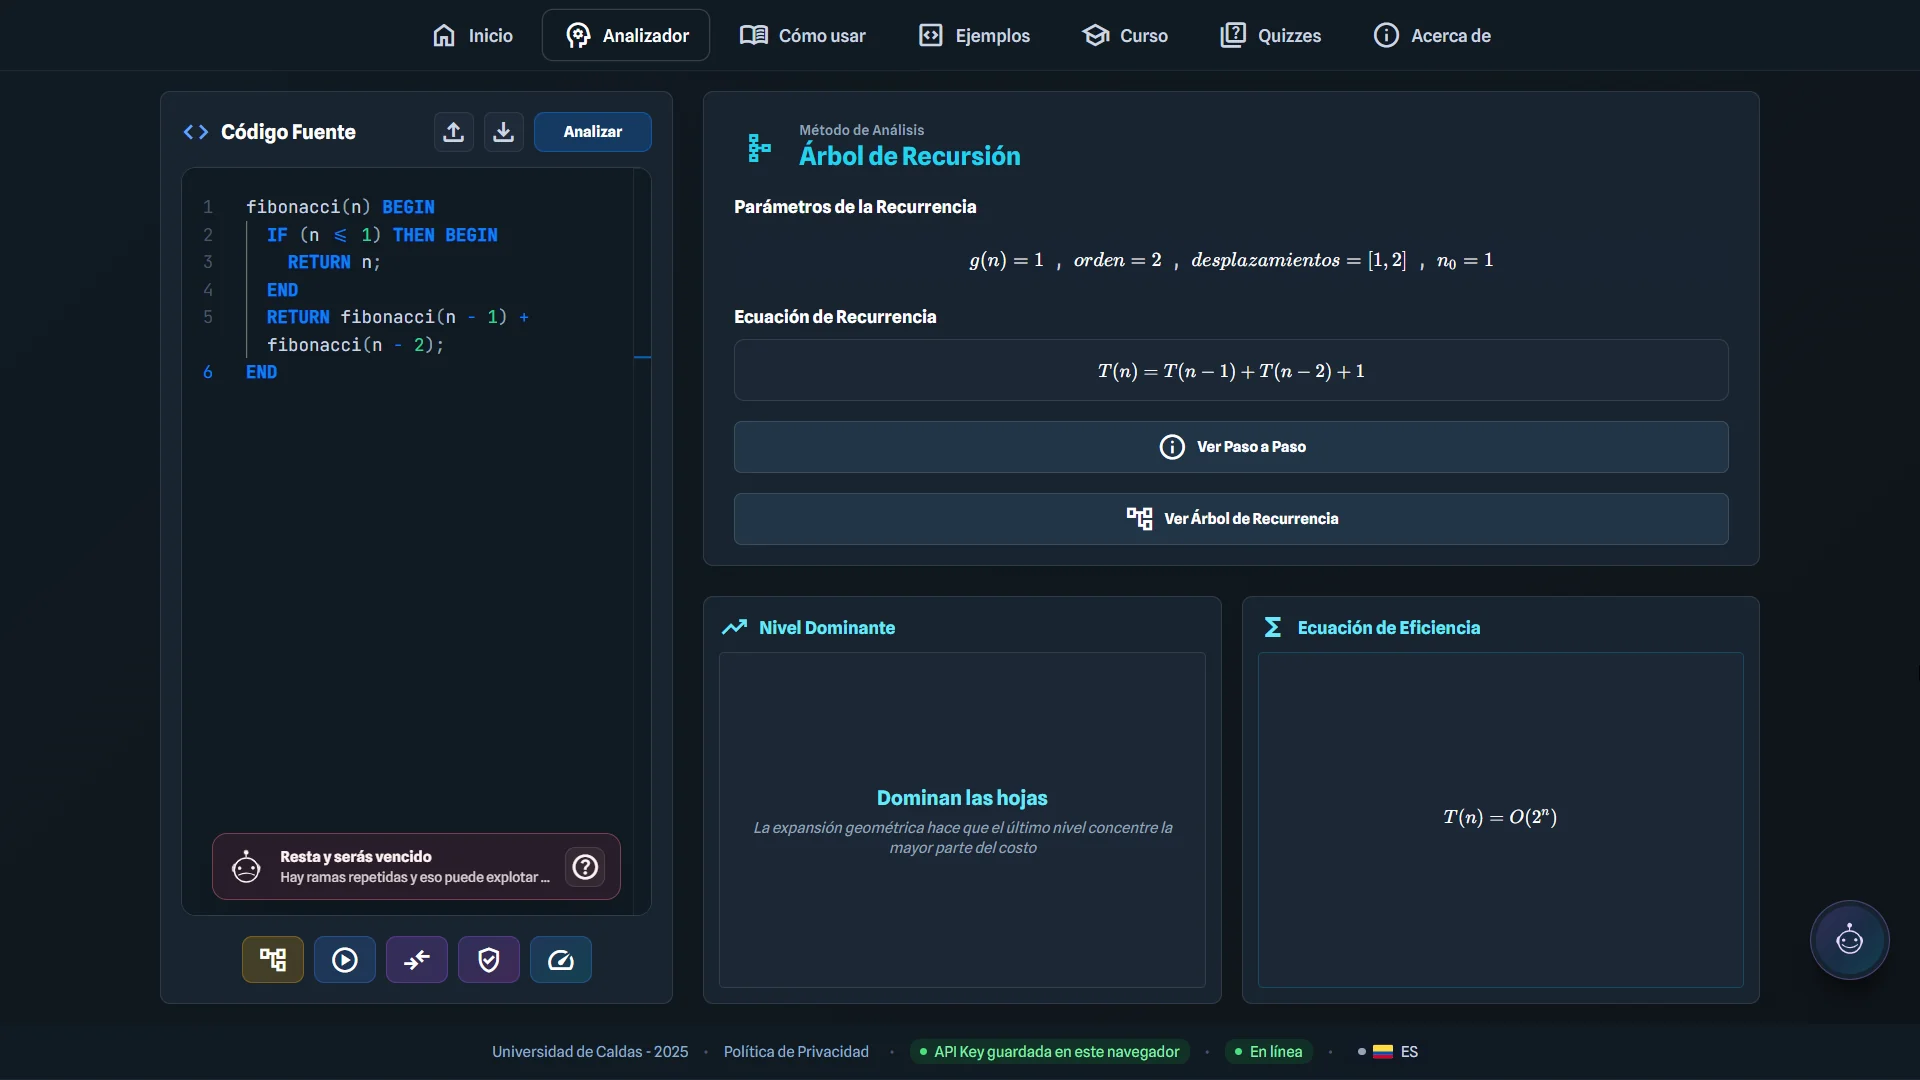Select the Analizador nav tab

click(x=626, y=35)
